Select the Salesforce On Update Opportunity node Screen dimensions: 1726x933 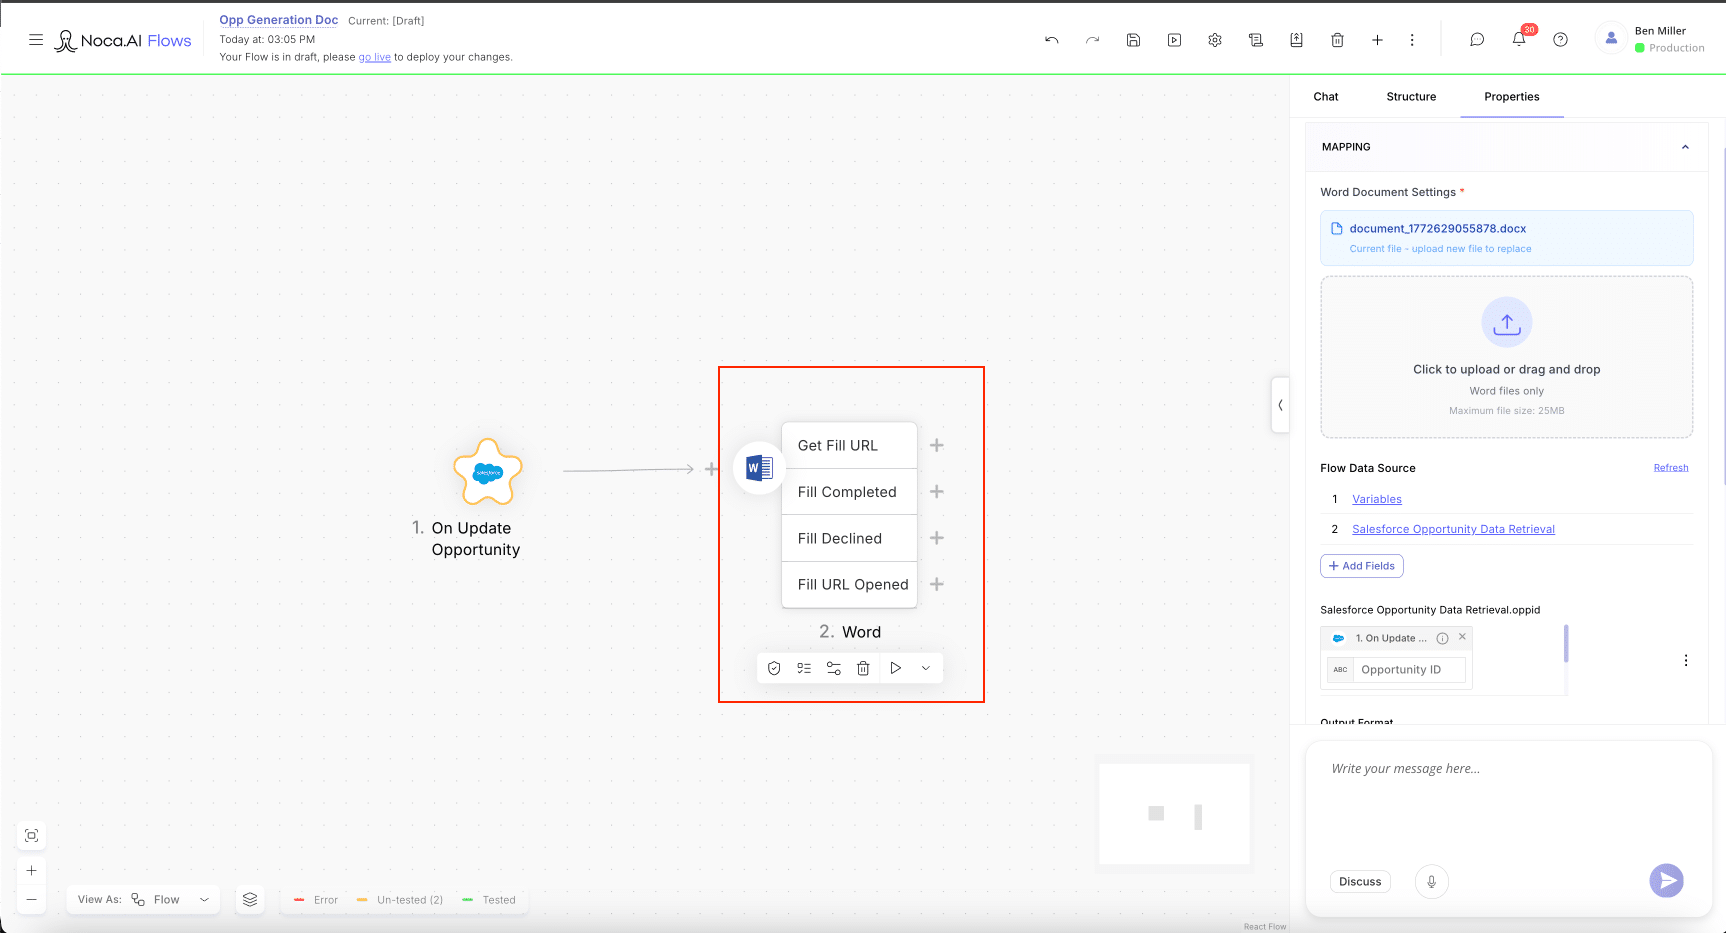(488, 472)
